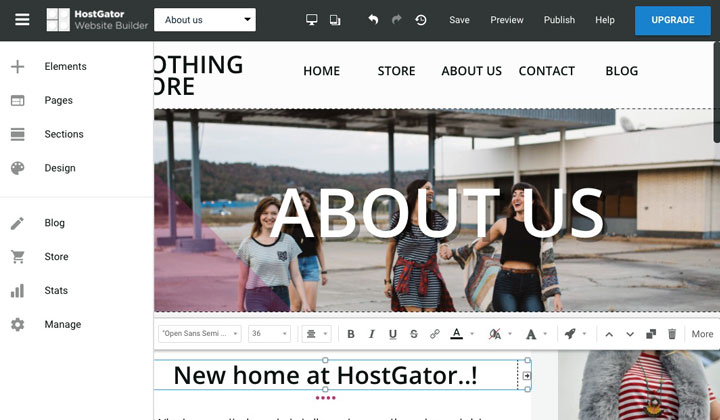Image resolution: width=720 pixels, height=420 pixels.
Task: Undo the last action
Action: click(x=373, y=19)
